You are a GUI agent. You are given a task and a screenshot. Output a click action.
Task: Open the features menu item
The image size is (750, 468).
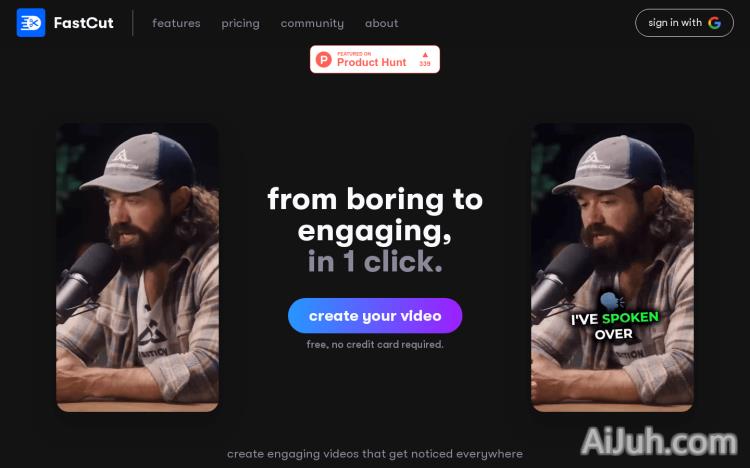pyautogui.click(x=176, y=23)
